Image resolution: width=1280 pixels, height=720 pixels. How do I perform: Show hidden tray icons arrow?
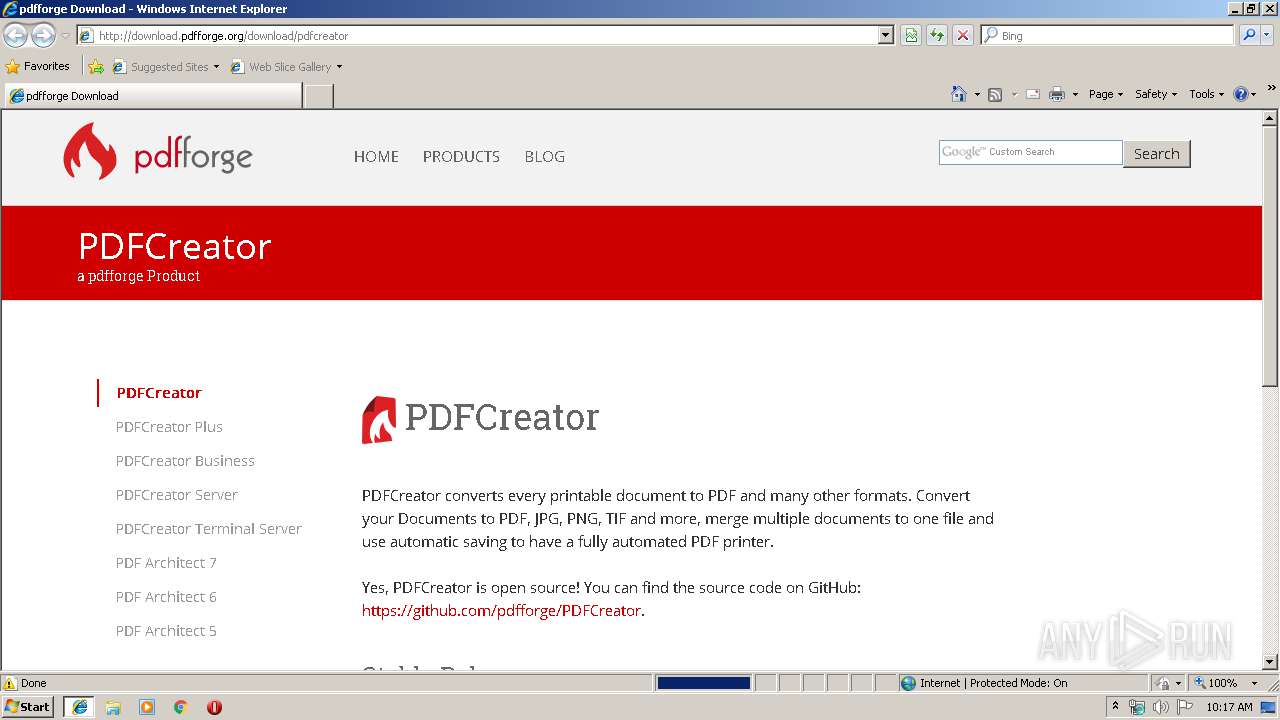1116,707
